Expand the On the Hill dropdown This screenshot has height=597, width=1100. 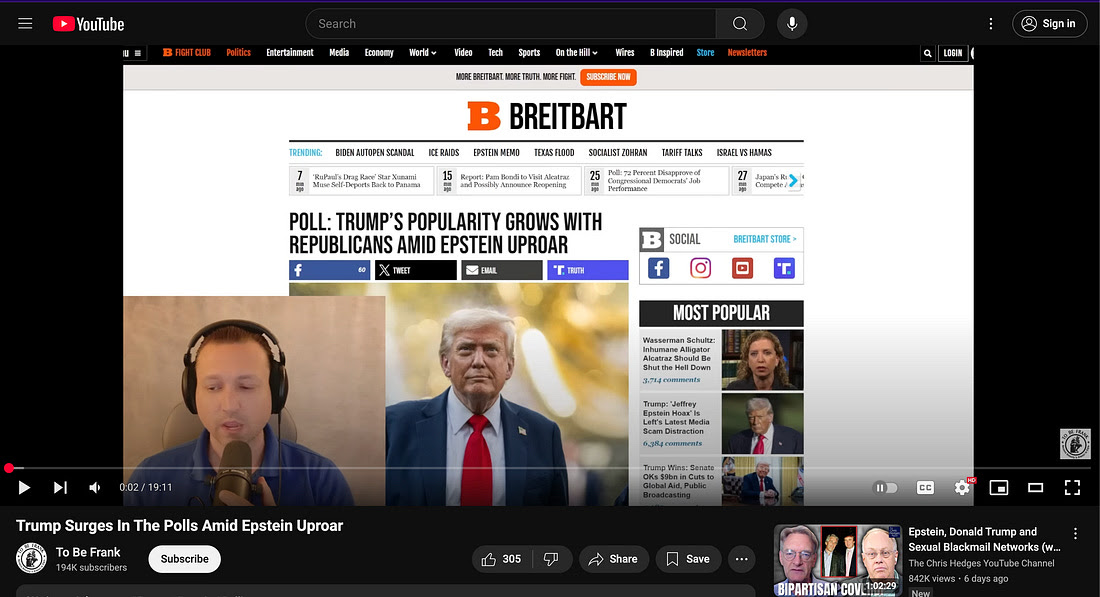tap(577, 53)
